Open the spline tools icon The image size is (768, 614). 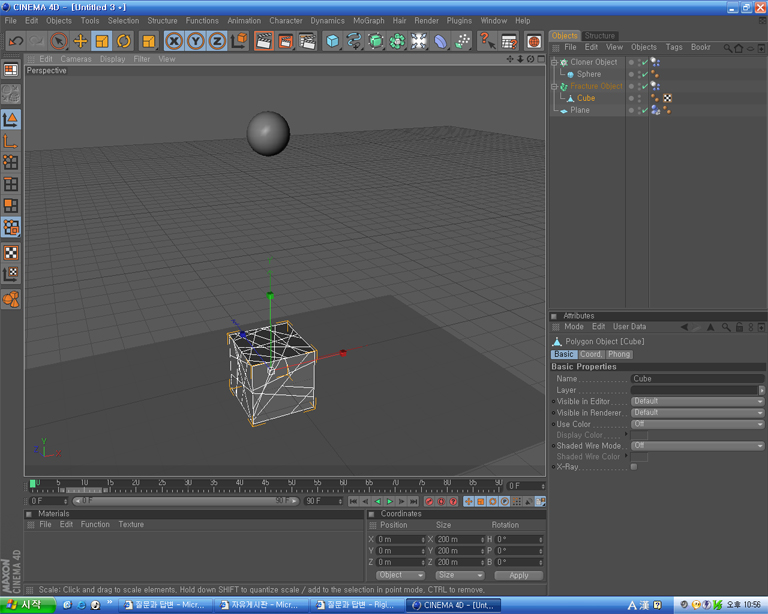[x=354, y=41]
